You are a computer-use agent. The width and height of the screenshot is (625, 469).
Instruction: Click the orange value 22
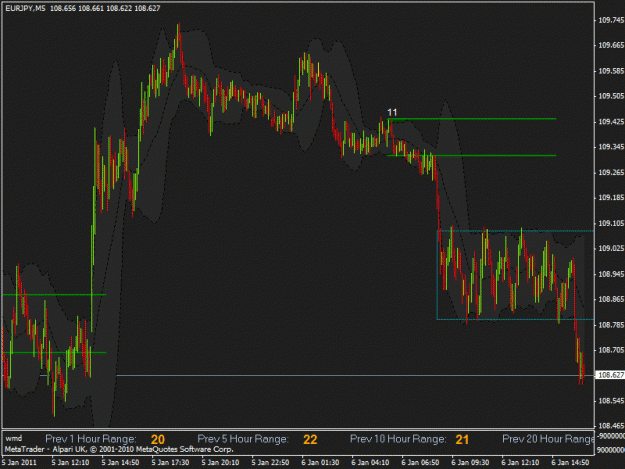pyautogui.click(x=310, y=440)
